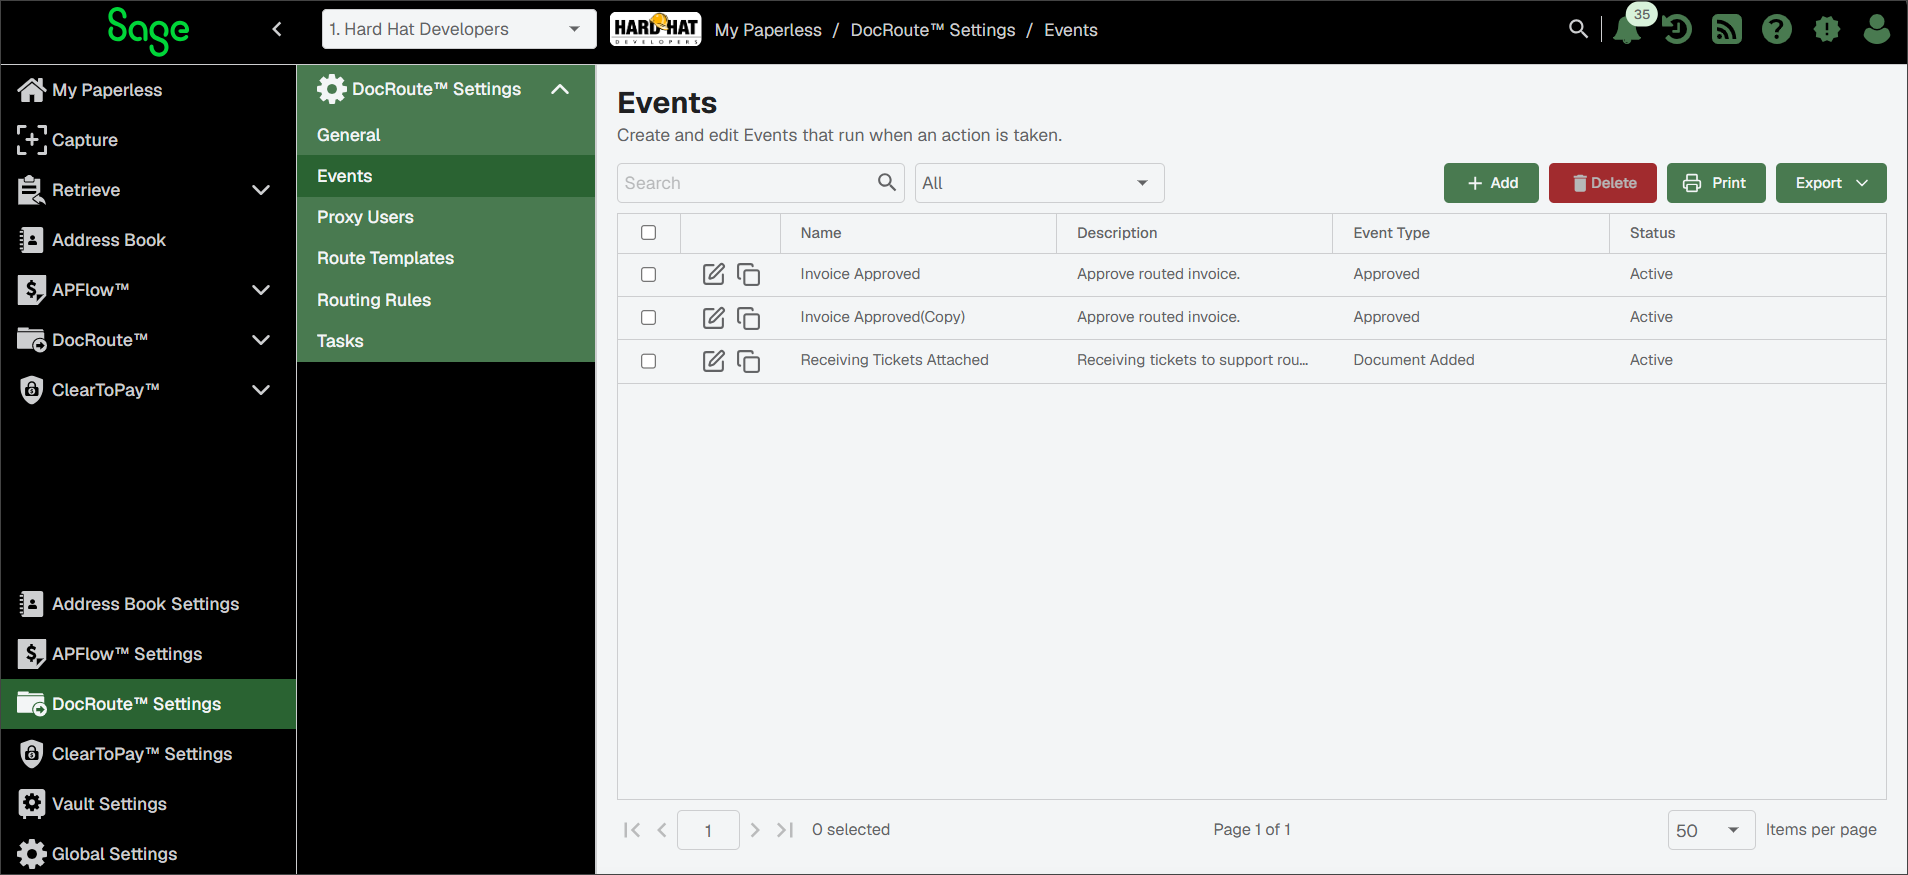Open Routing Rules settings

[x=446, y=300]
